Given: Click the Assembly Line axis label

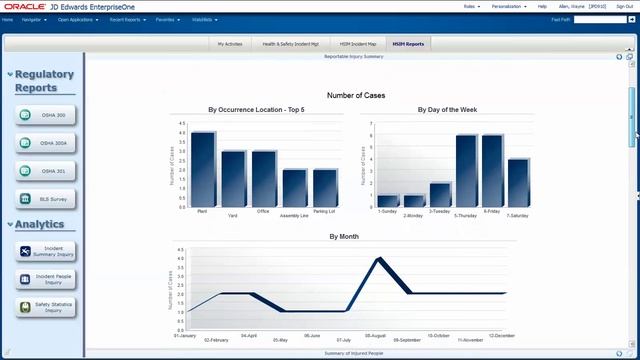Looking at the screenshot, I should coord(294,216).
